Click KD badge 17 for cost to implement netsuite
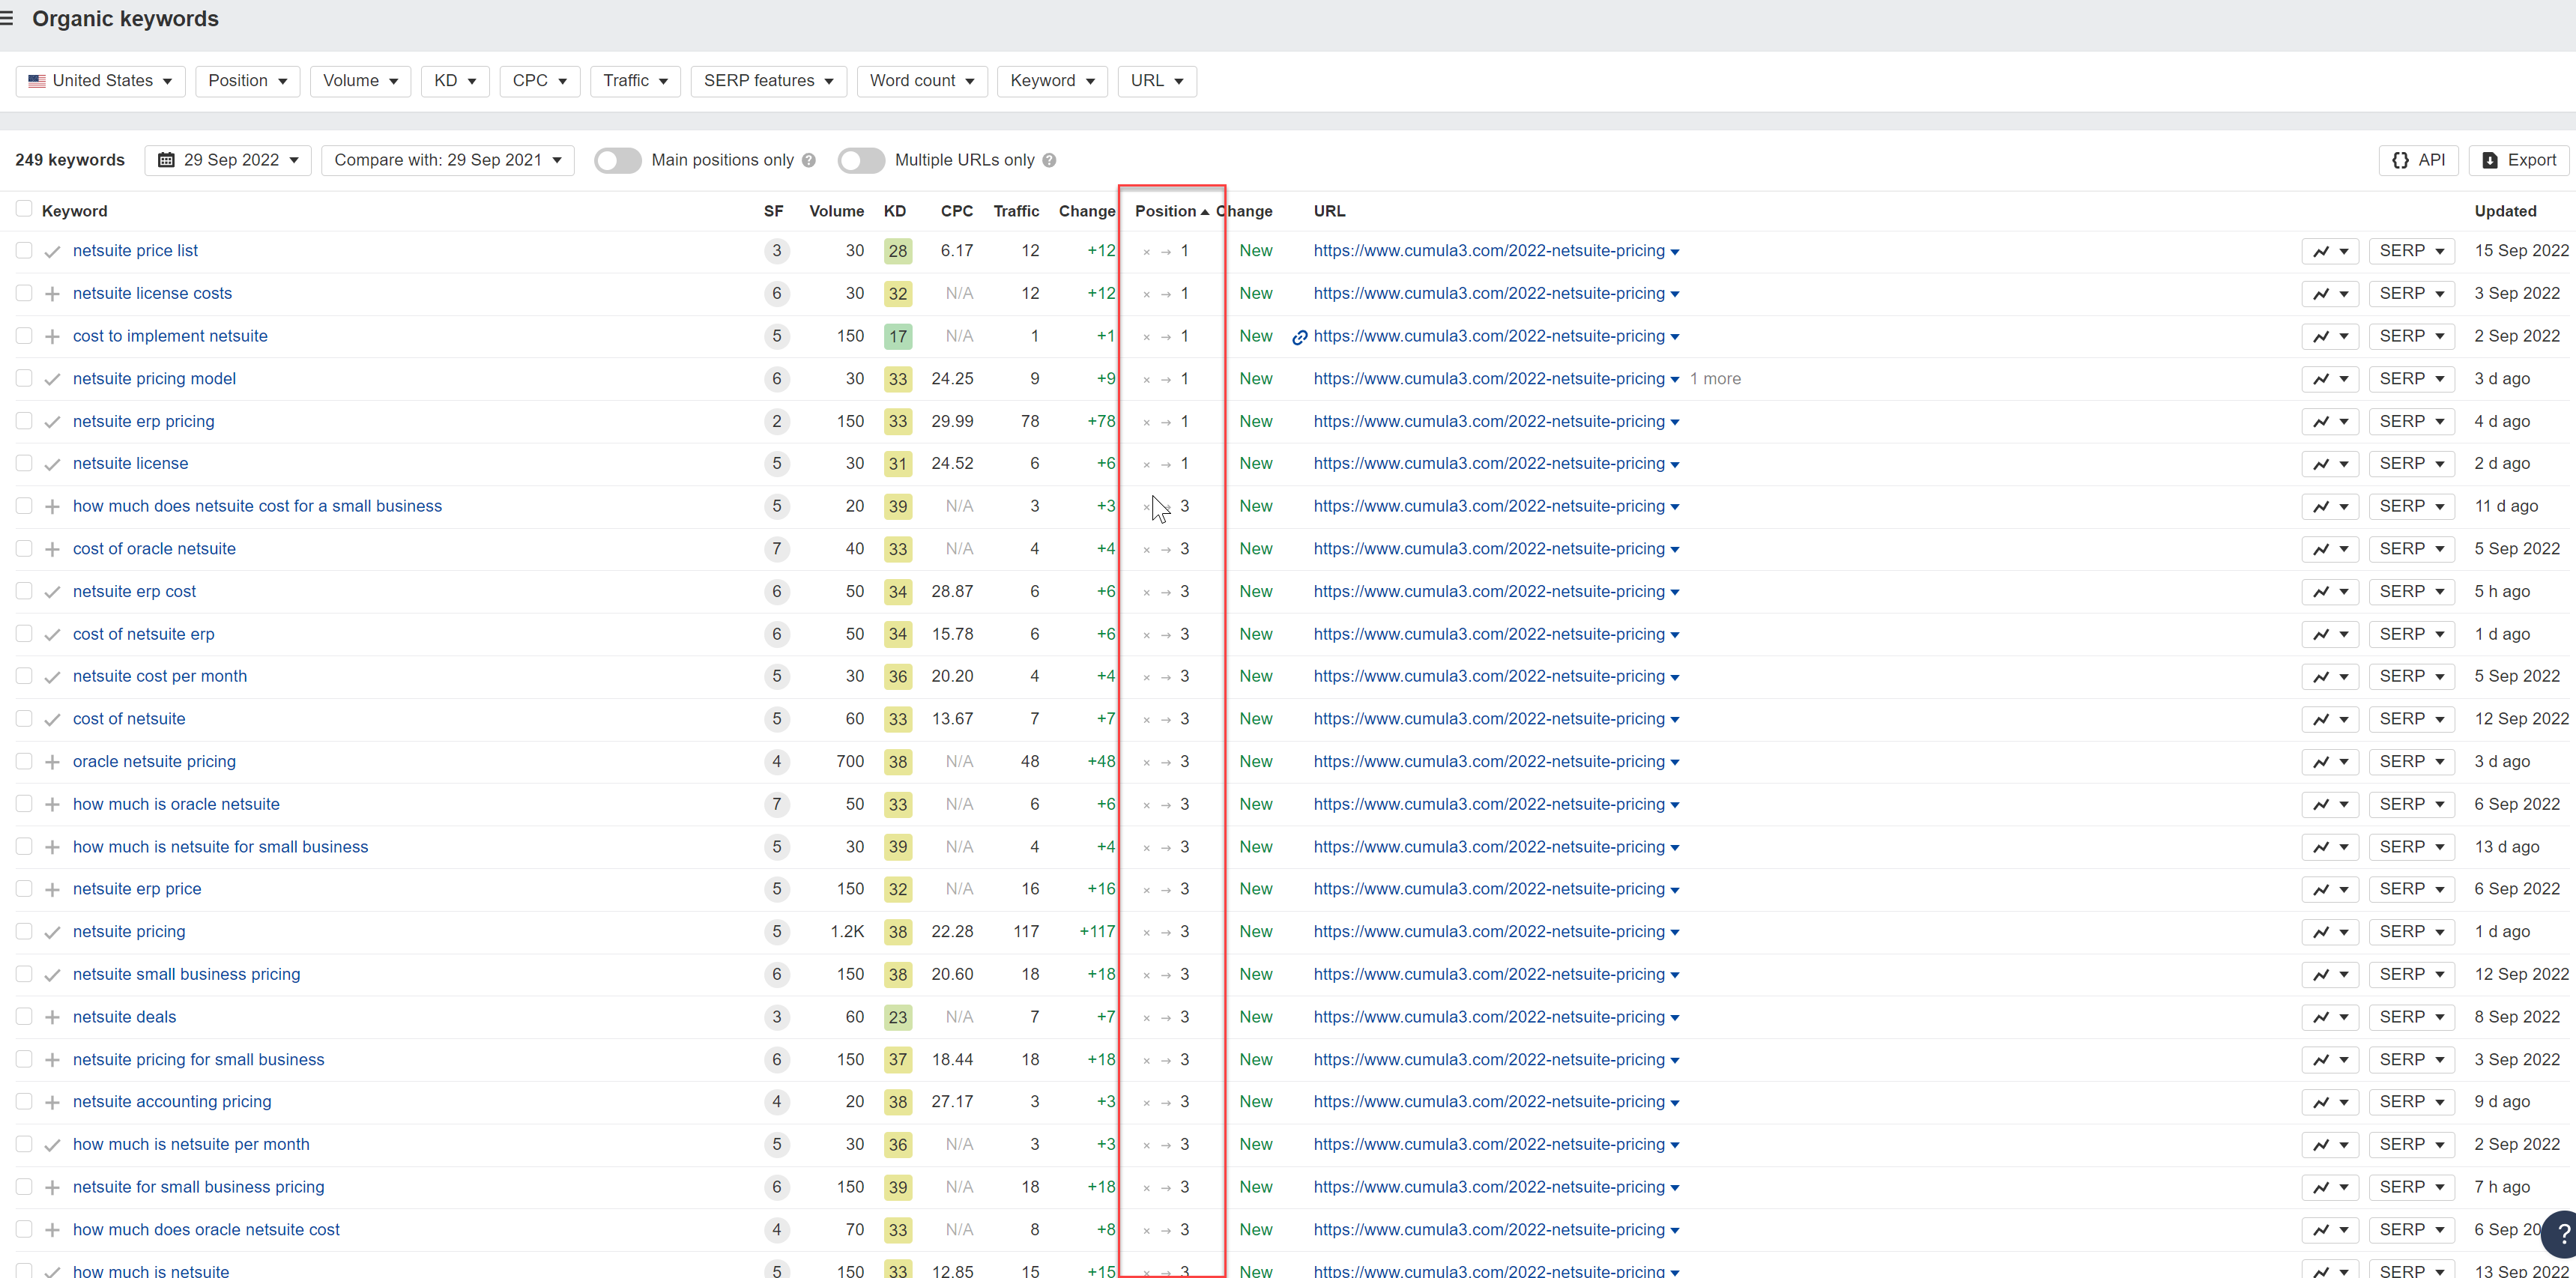Screen dimensions: 2576x1278 click(x=897, y=337)
